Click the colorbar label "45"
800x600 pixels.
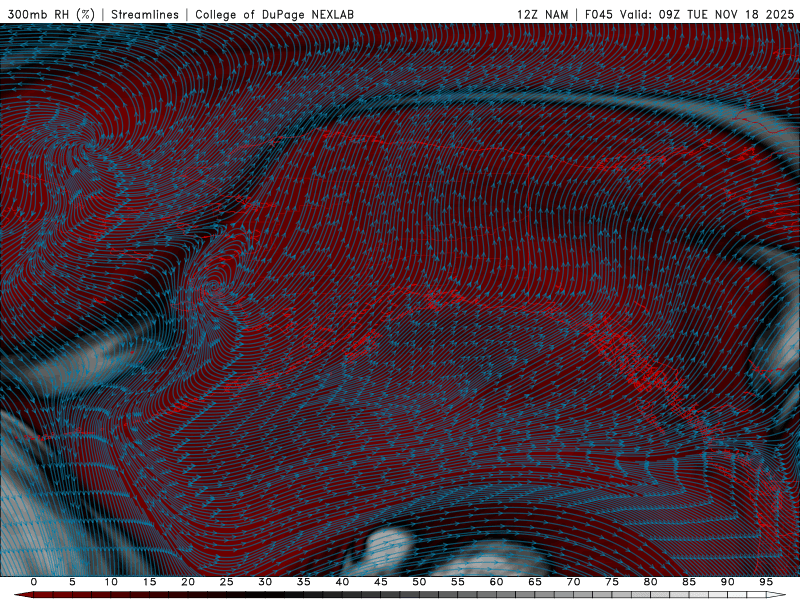[381, 582]
